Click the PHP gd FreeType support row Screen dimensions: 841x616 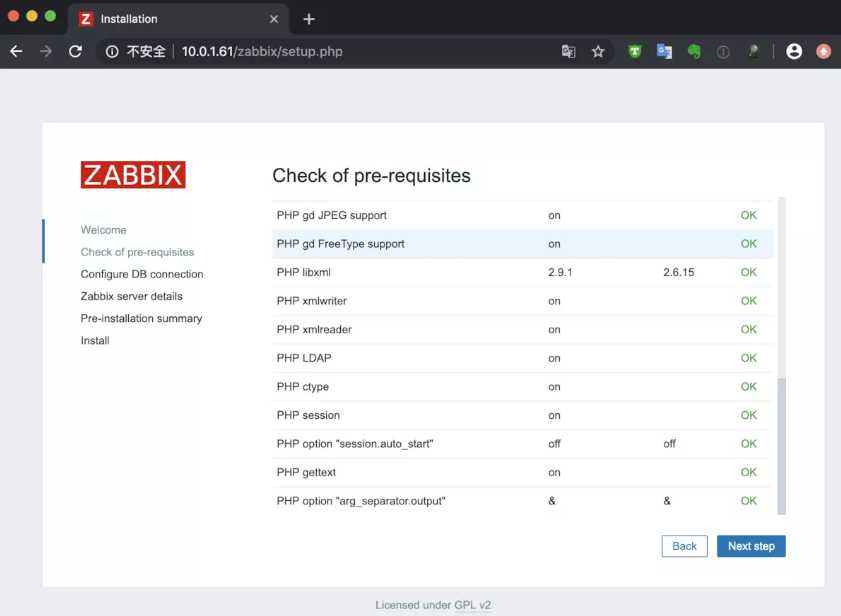522,244
